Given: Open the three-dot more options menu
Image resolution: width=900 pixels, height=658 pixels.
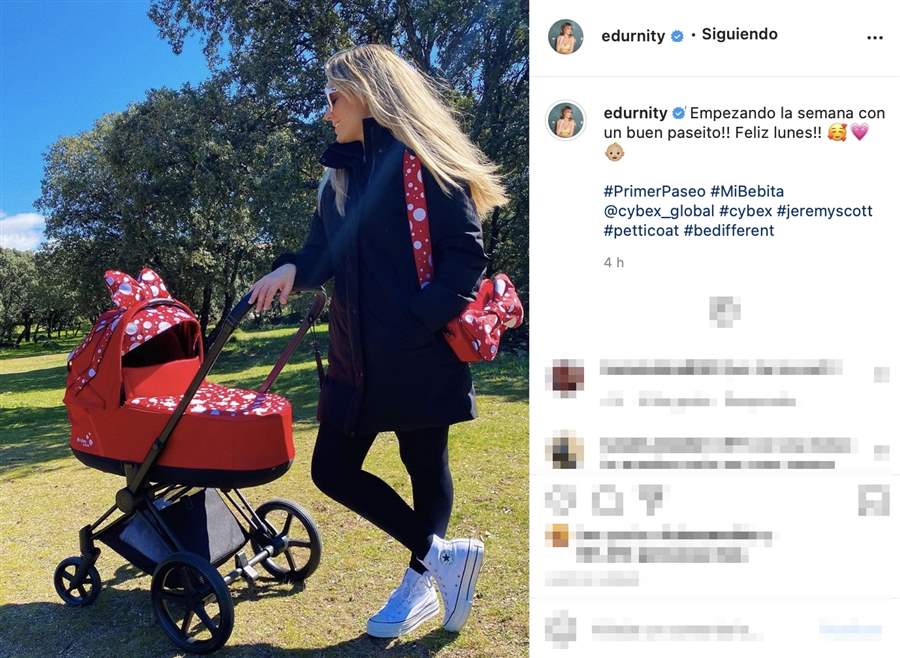Looking at the screenshot, I should click(x=874, y=38).
